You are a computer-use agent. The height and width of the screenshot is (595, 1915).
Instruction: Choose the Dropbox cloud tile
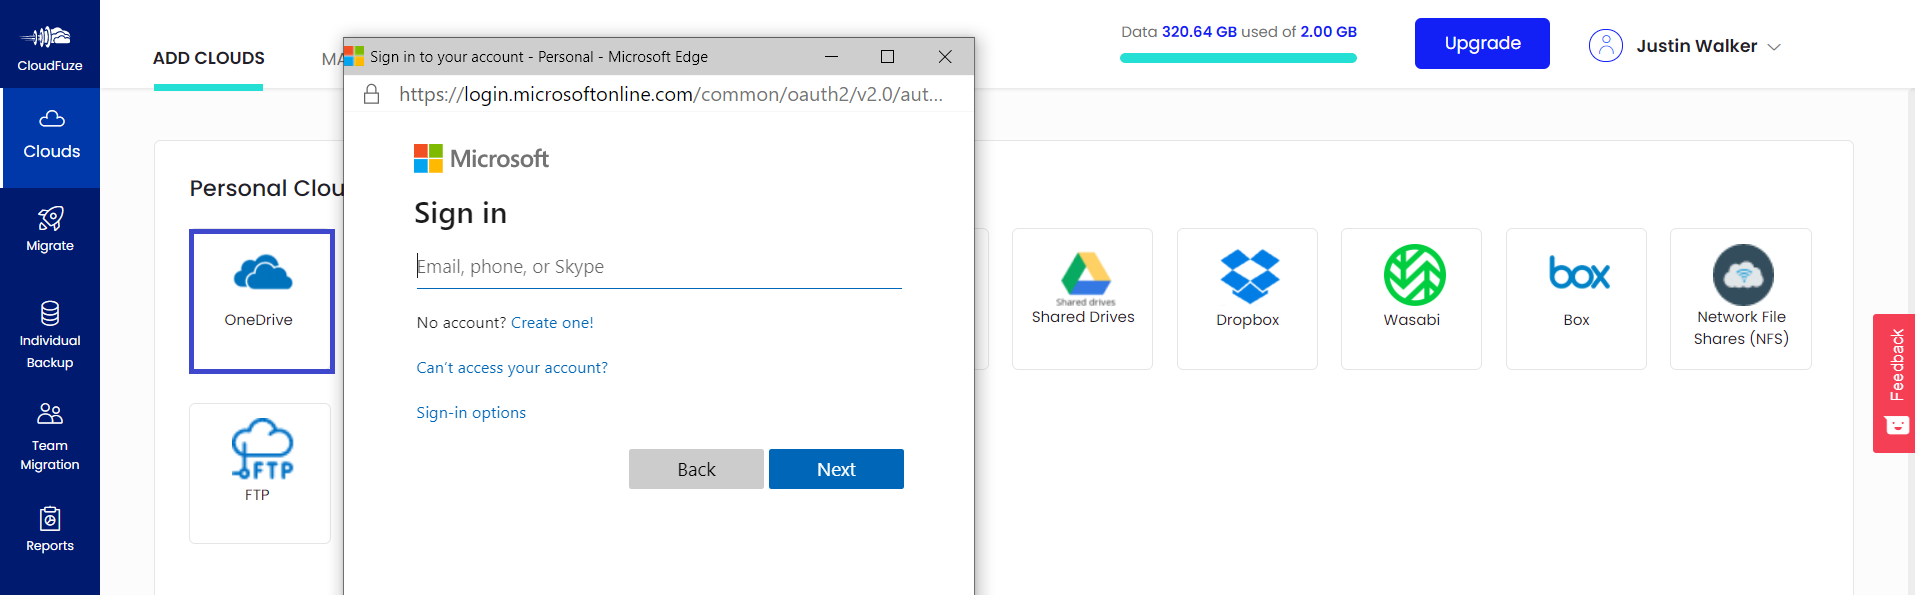pyautogui.click(x=1247, y=299)
